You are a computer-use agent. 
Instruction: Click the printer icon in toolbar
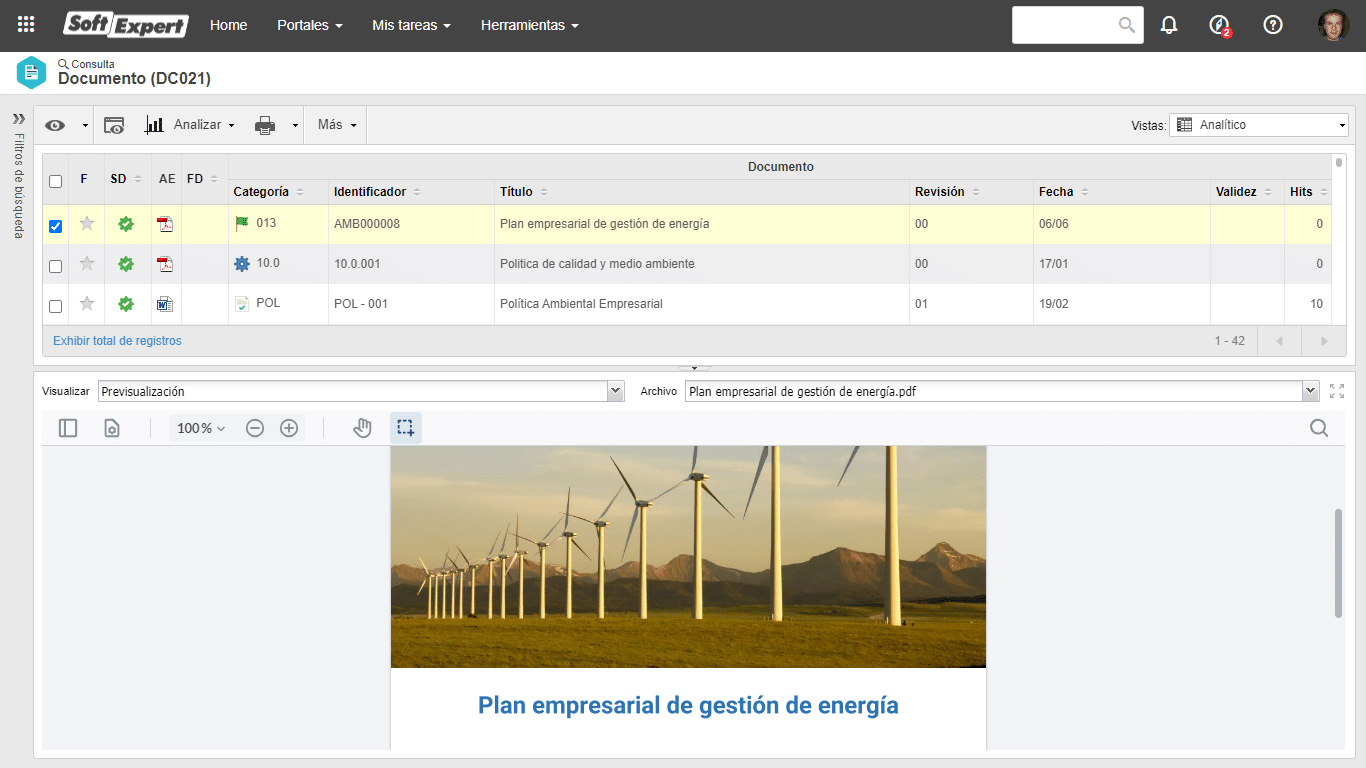coord(265,125)
